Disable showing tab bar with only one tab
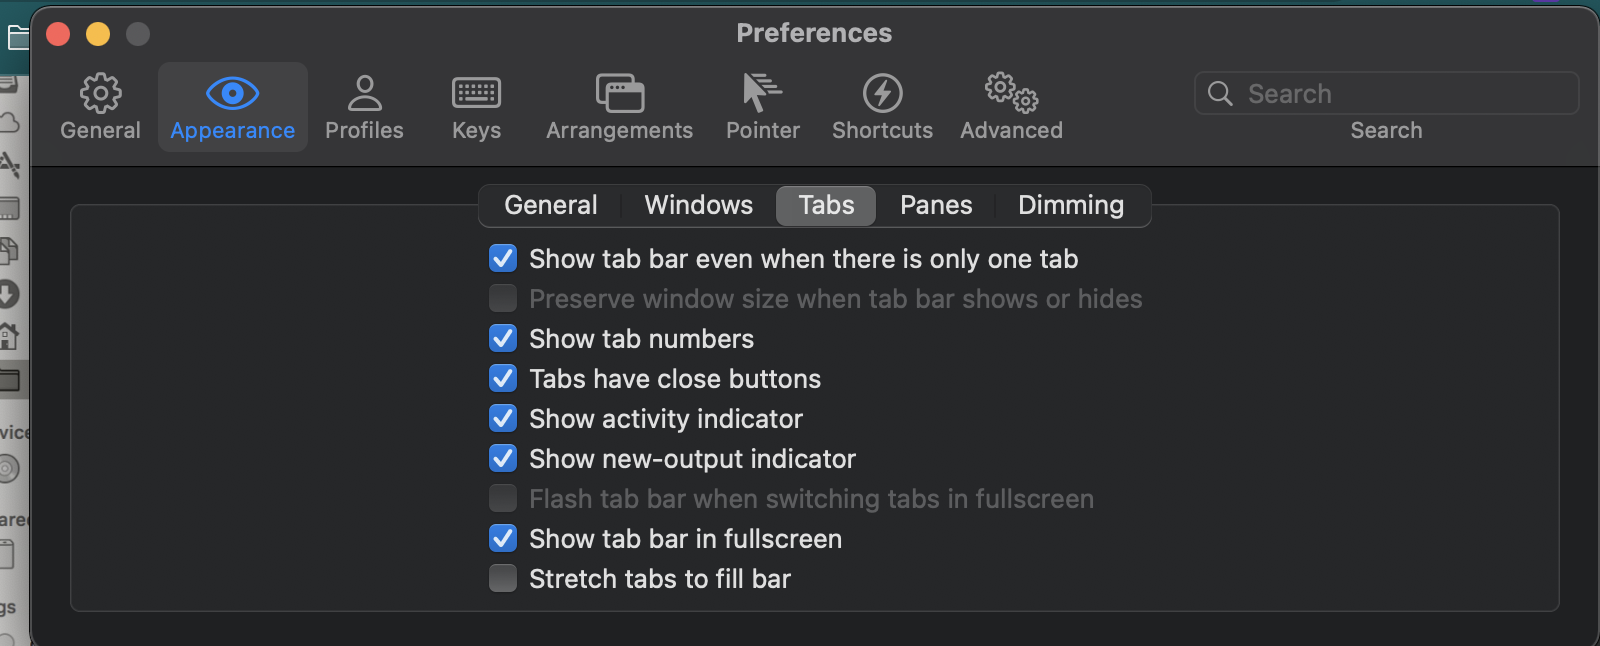The height and width of the screenshot is (646, 1600). (503, 258)
